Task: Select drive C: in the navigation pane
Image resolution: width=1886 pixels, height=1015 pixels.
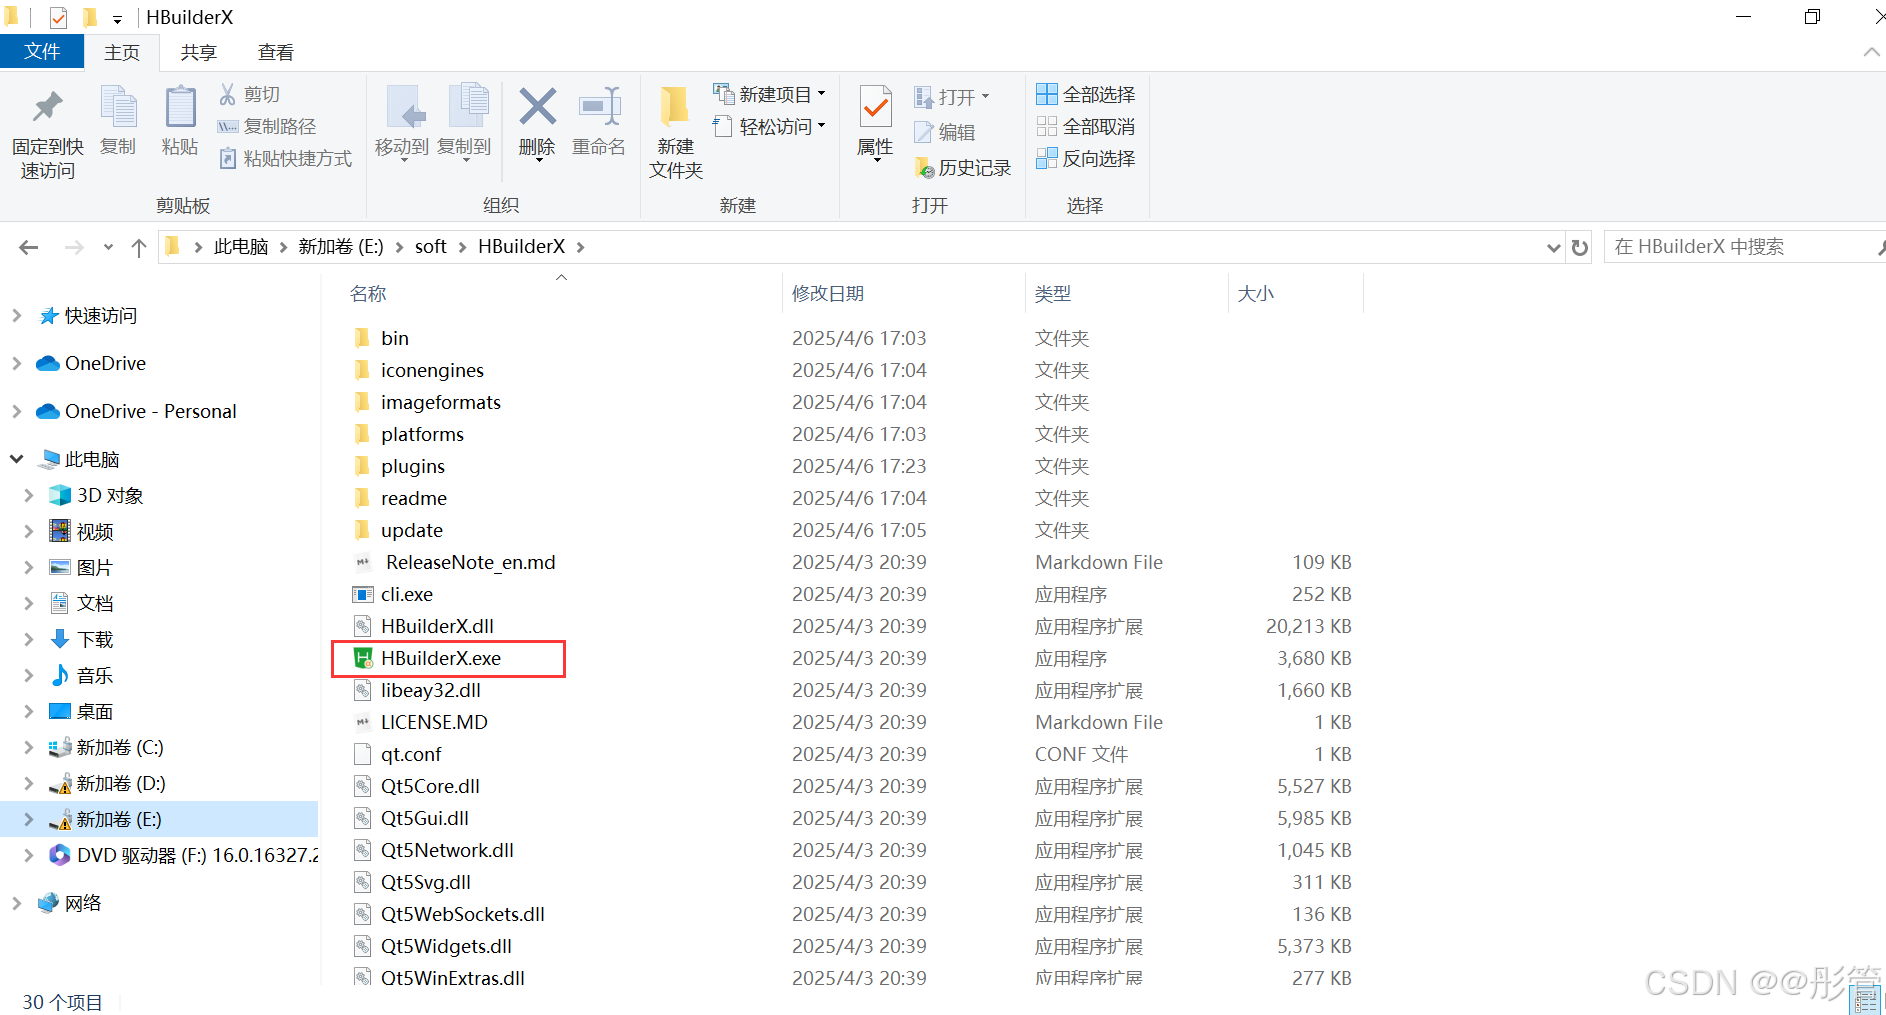Action: (x=120, y=747)
